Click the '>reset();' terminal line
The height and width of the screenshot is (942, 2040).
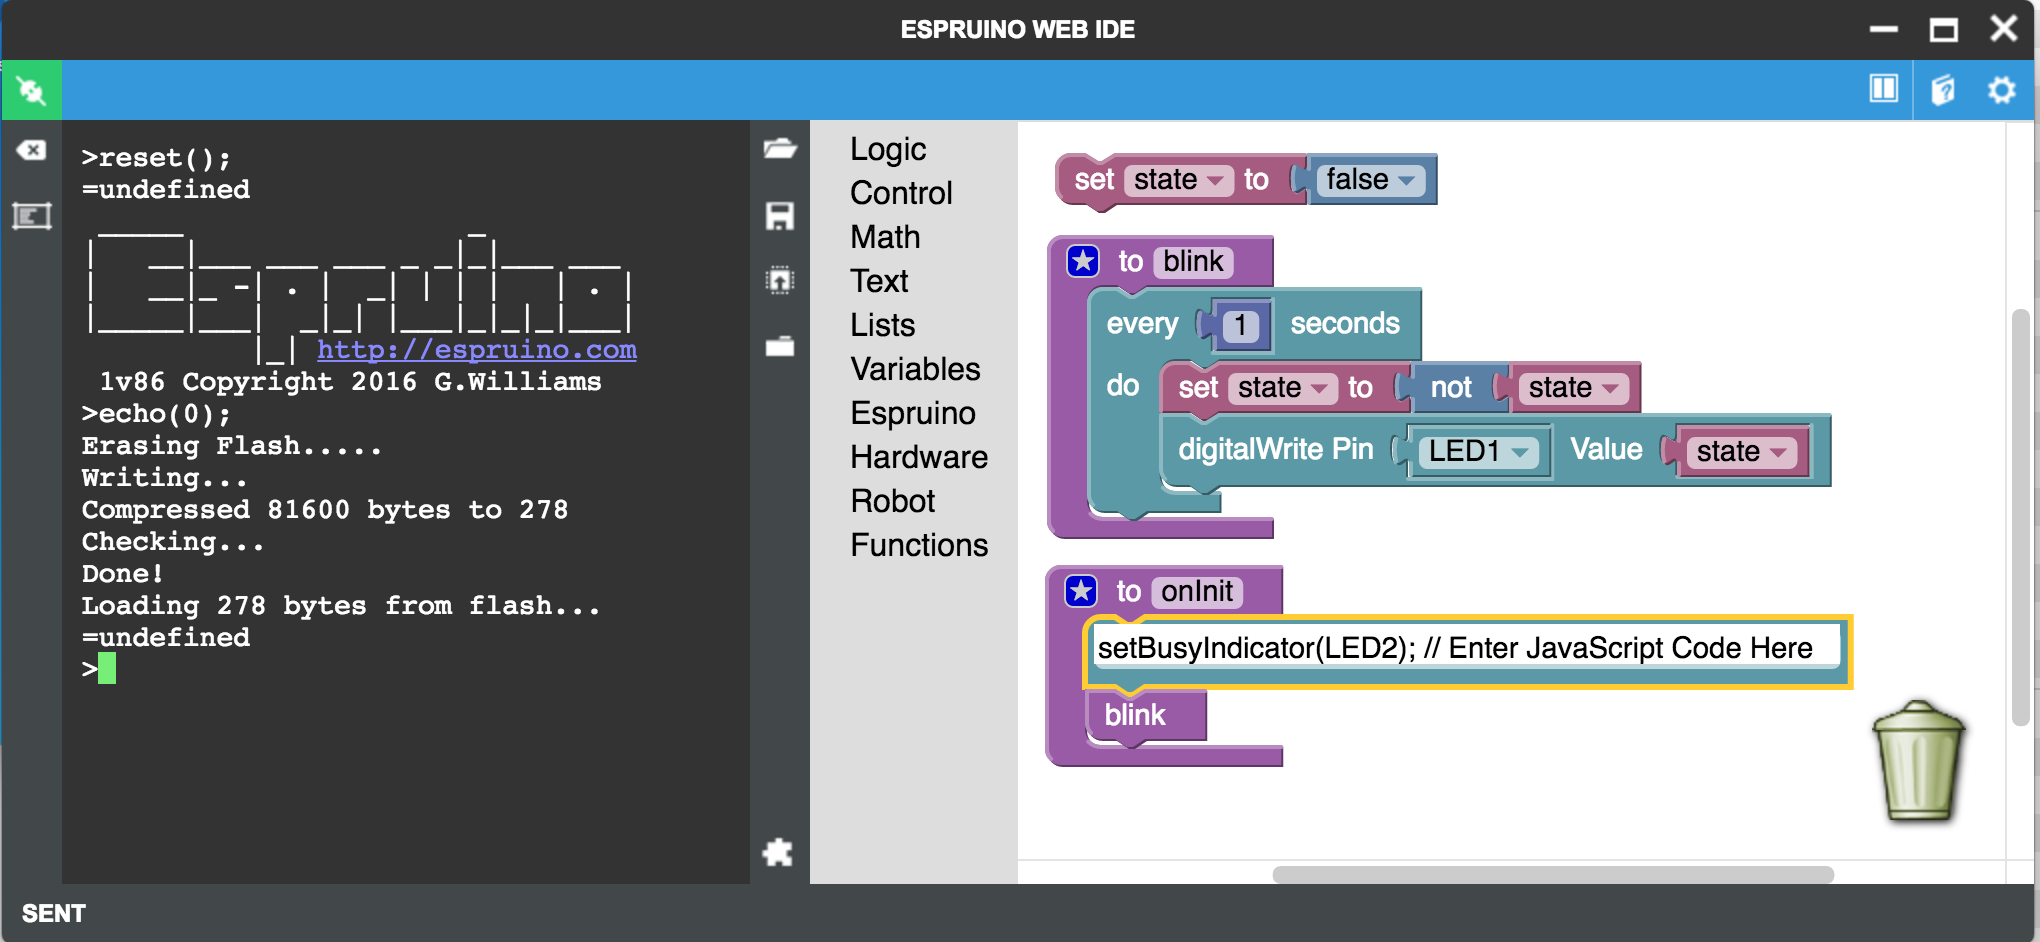point(156,158)
